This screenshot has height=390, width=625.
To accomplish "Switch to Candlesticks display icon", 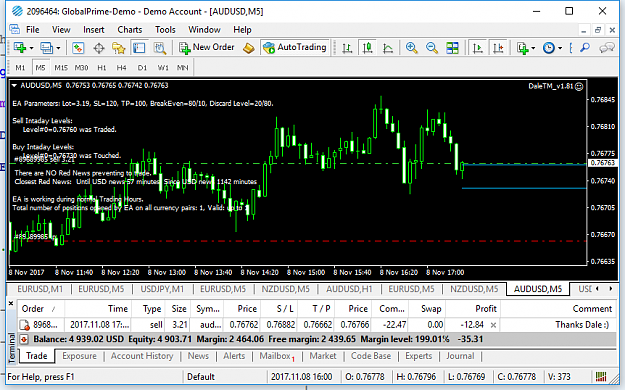I will pos(367,48).
